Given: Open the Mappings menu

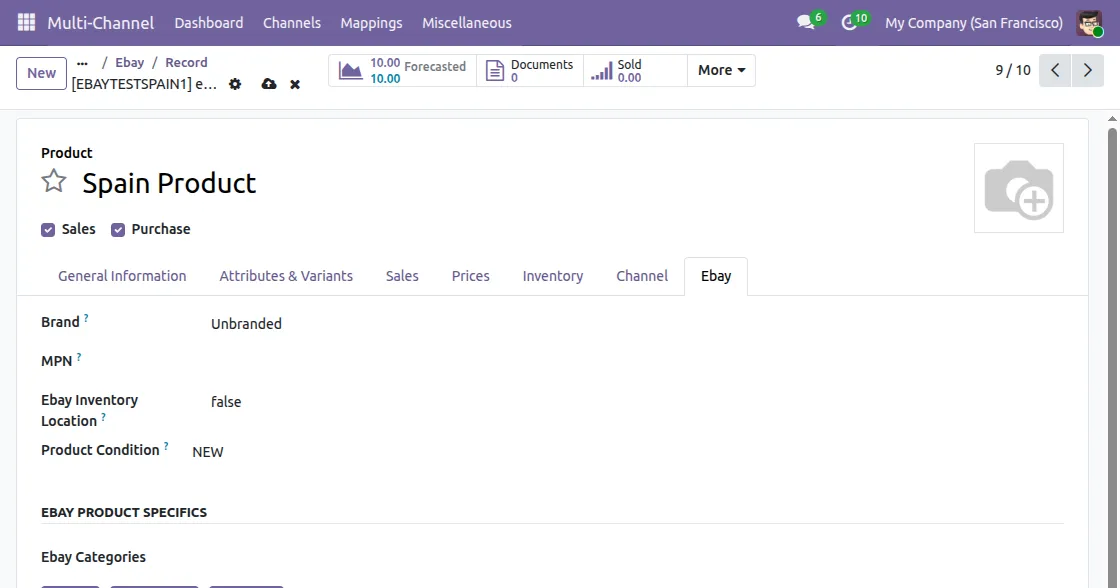Looking at the screenshot, I should pos(371,23).
